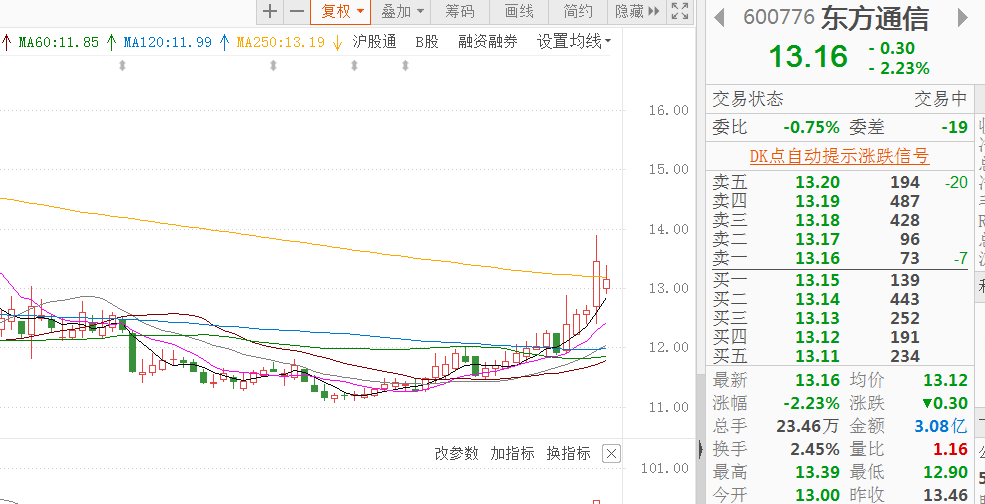Toggle fullscreen chart icon
The image size is (985, 504).
[x=680, y=11]
